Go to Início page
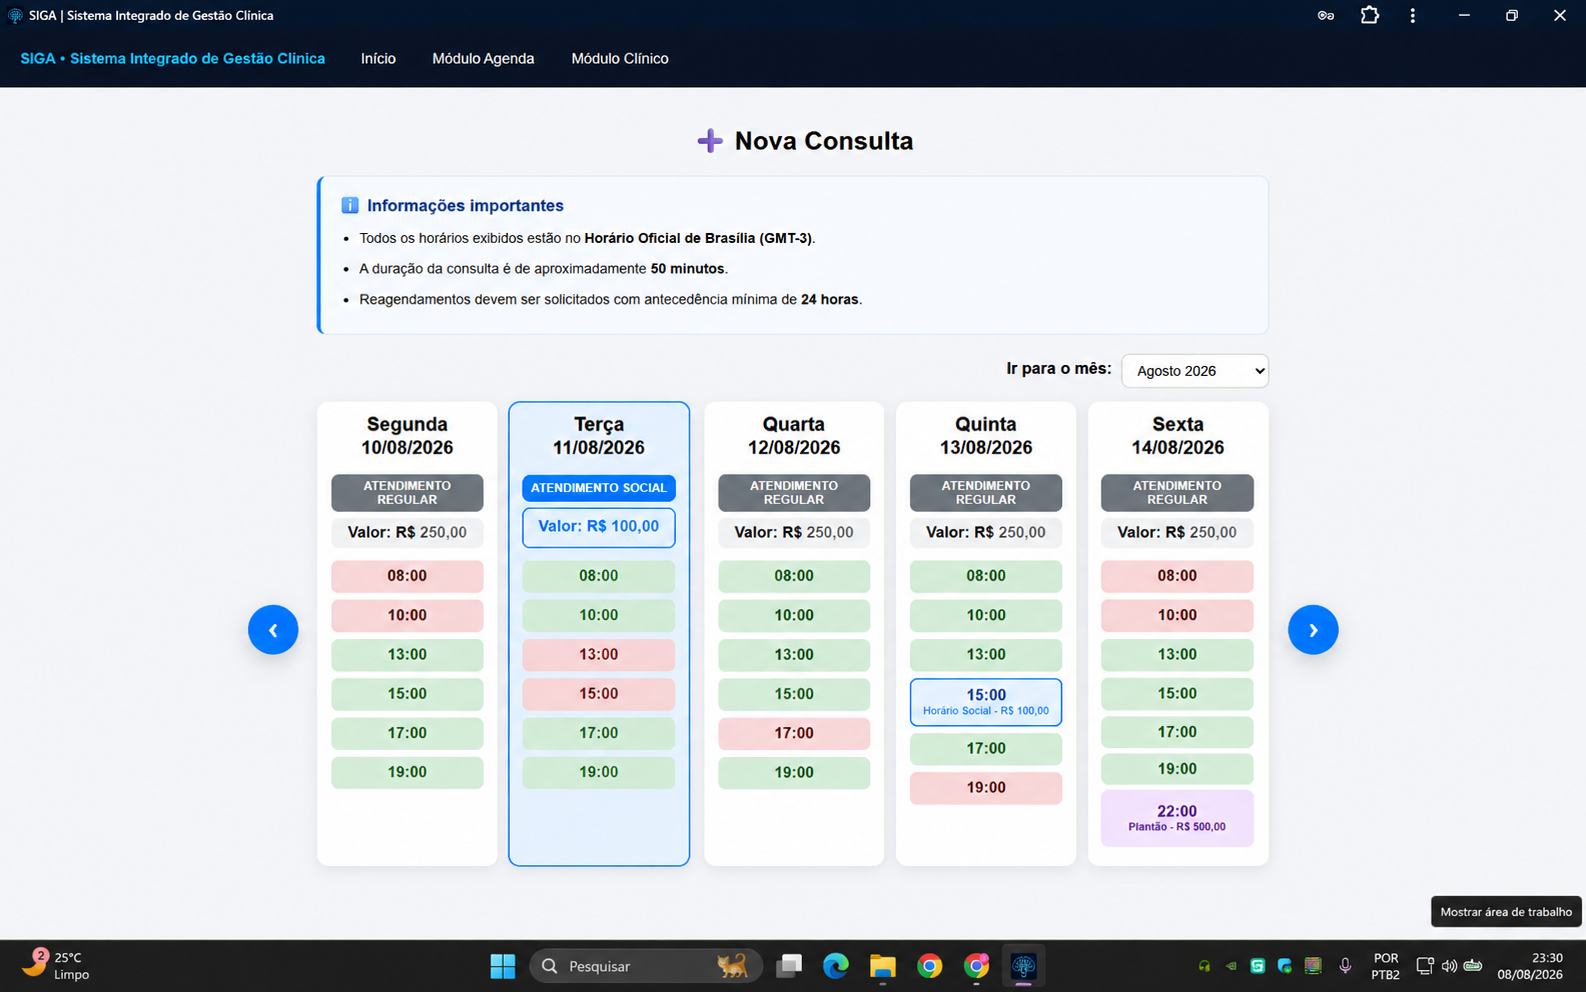 click(378, 59)
